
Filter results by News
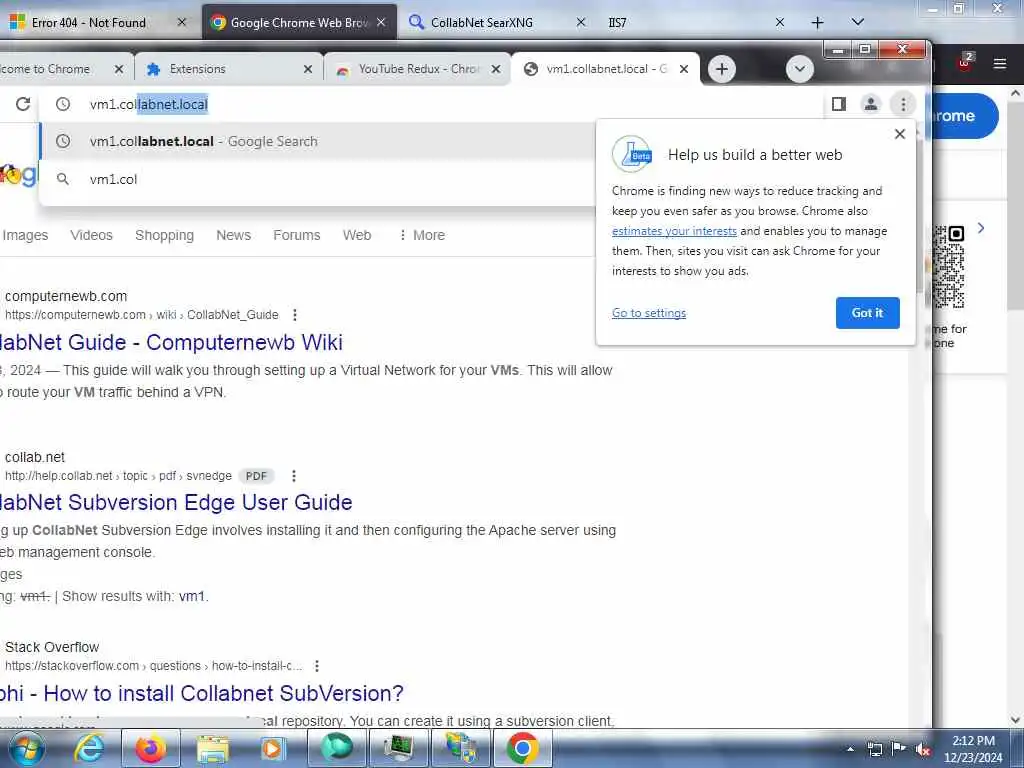(233, 235)
